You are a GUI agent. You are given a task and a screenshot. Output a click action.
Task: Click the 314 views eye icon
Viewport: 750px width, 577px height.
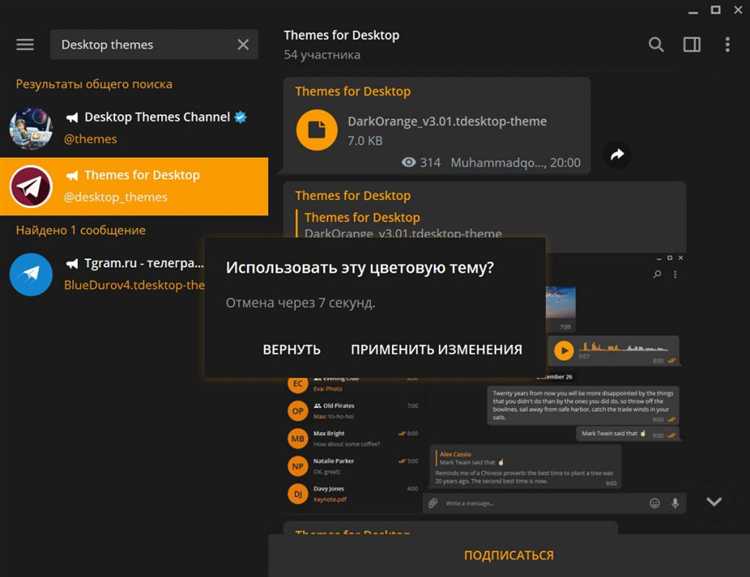408,163
